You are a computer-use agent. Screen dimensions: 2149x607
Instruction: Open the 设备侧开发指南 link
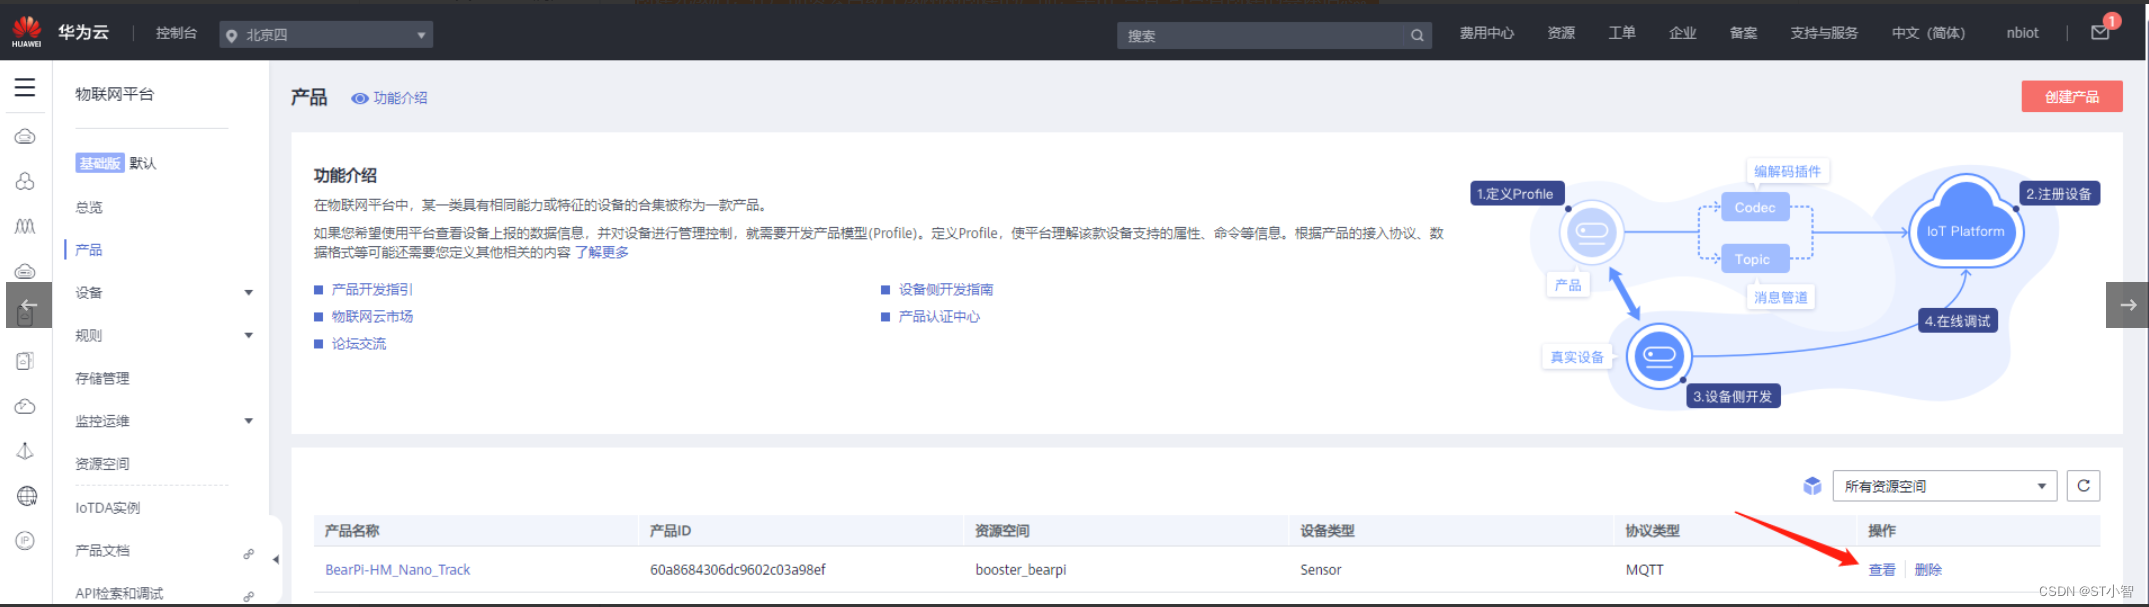pos(946,290)
